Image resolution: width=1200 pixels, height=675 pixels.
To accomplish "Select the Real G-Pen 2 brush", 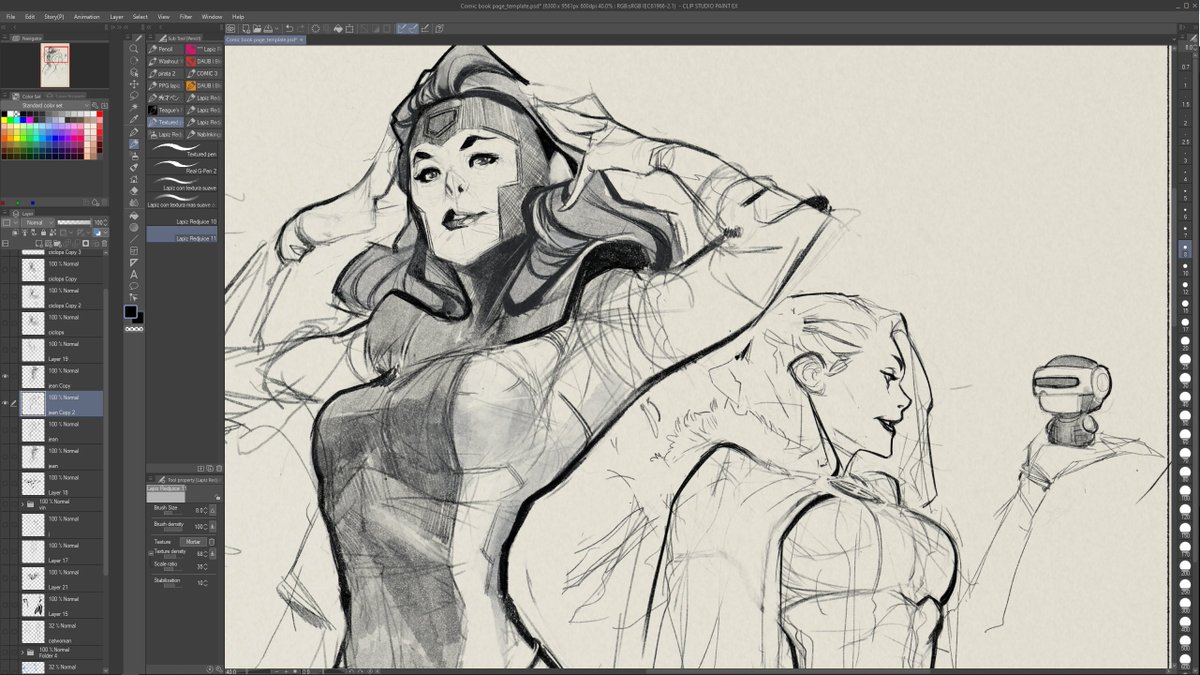I will 182,166.
